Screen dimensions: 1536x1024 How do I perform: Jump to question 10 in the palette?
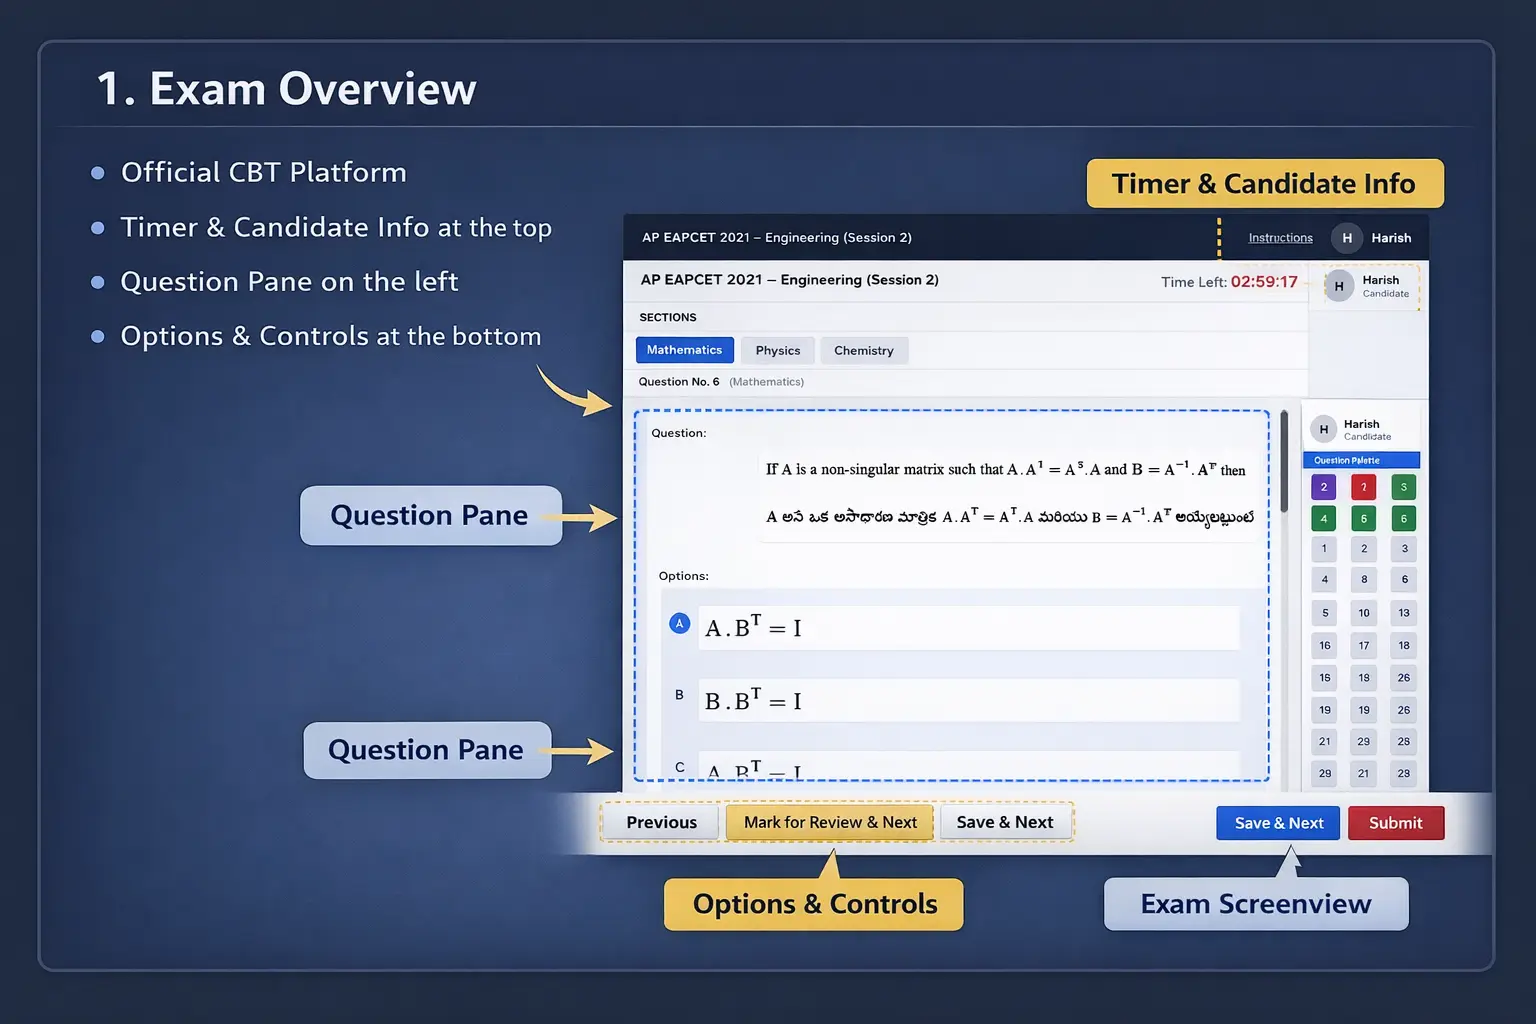pos(1364,613)
